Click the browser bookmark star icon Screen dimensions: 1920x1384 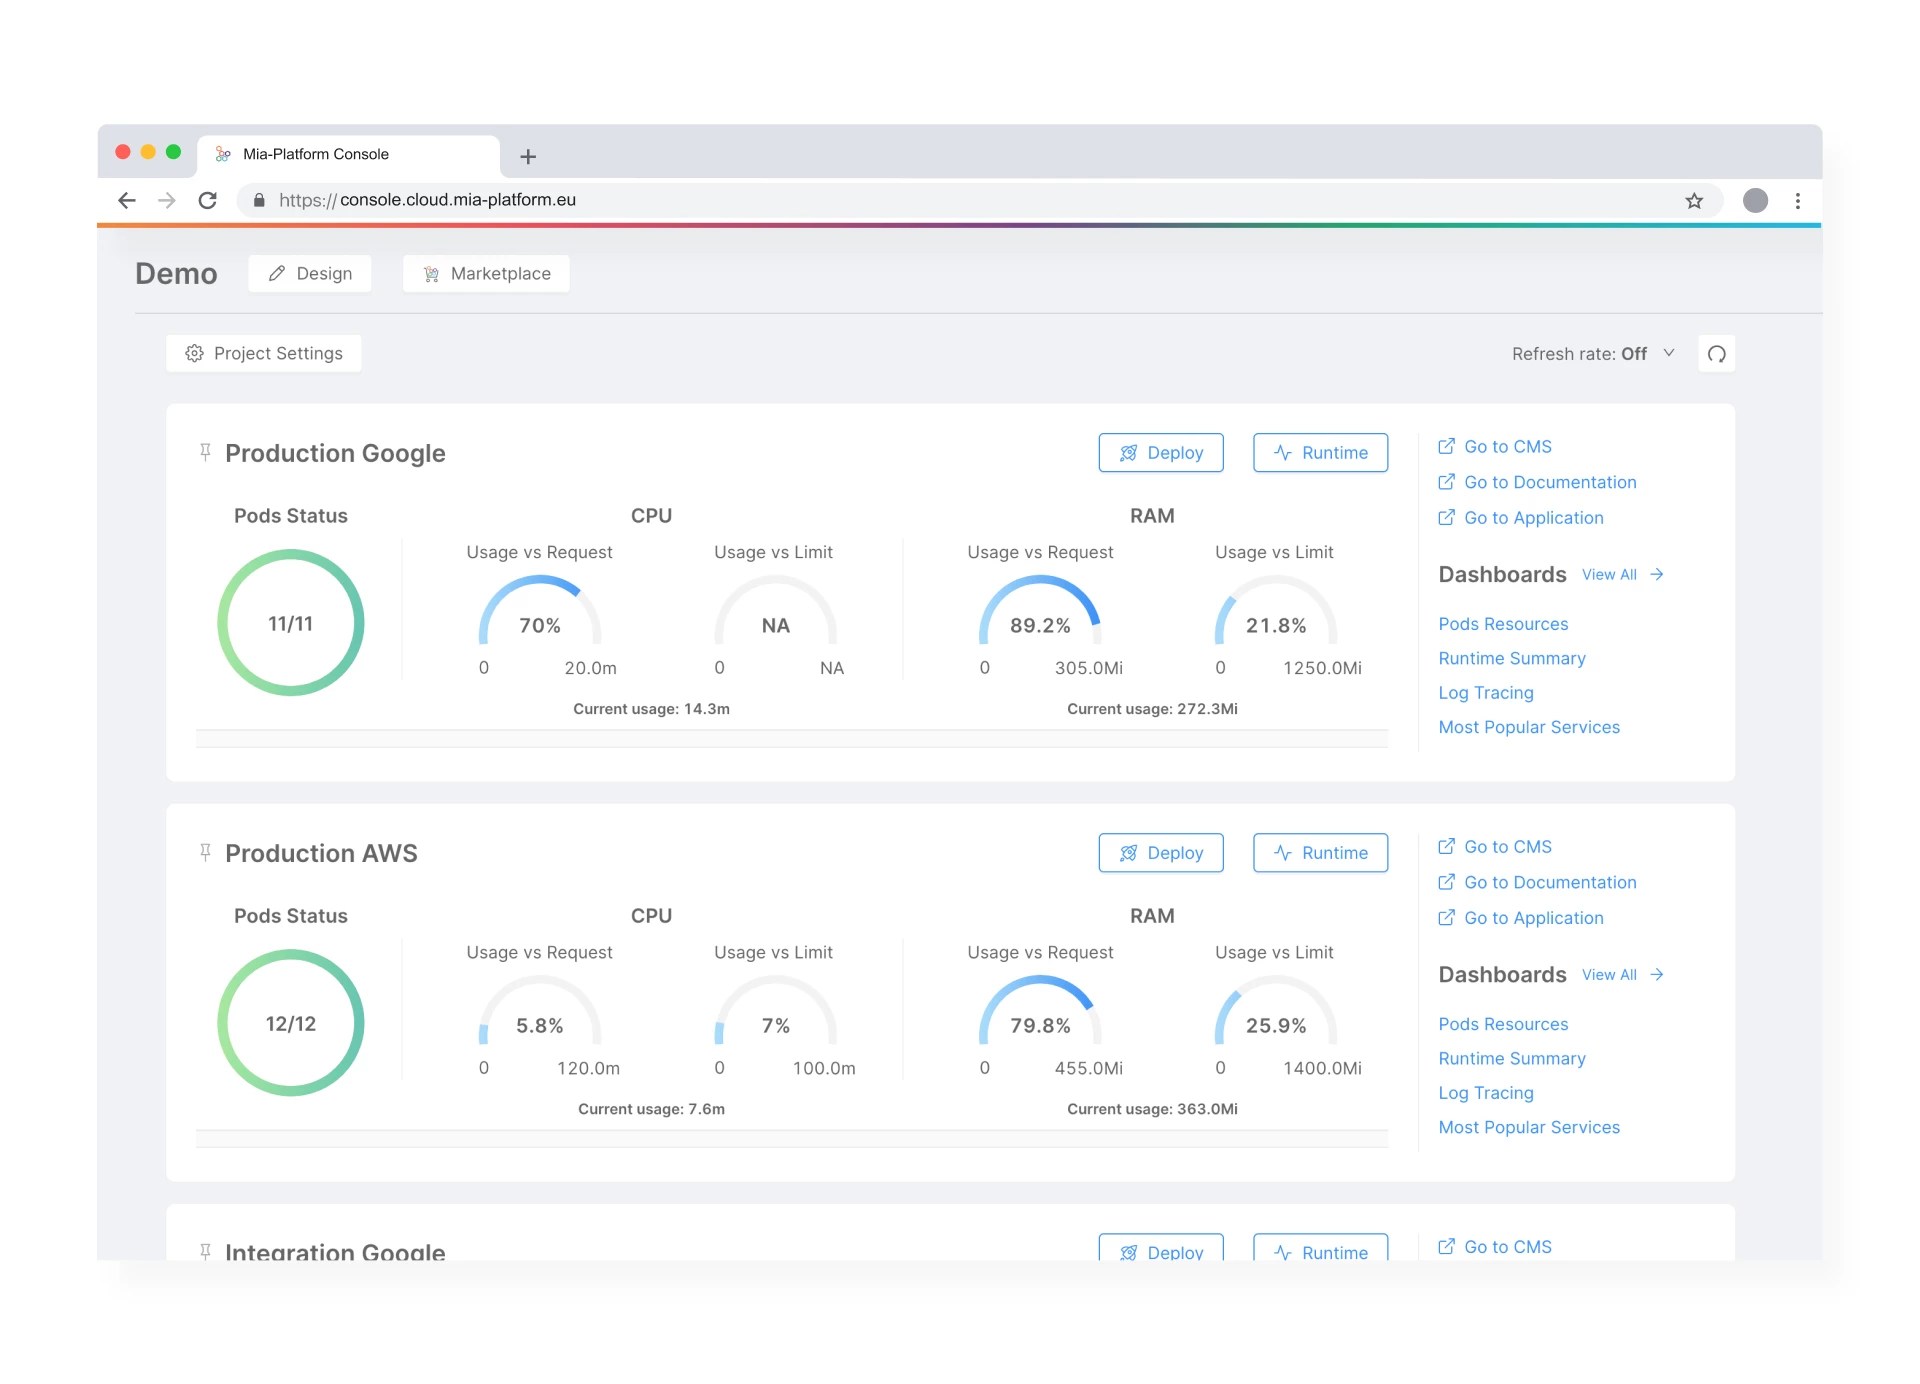tap(1694, 201)
